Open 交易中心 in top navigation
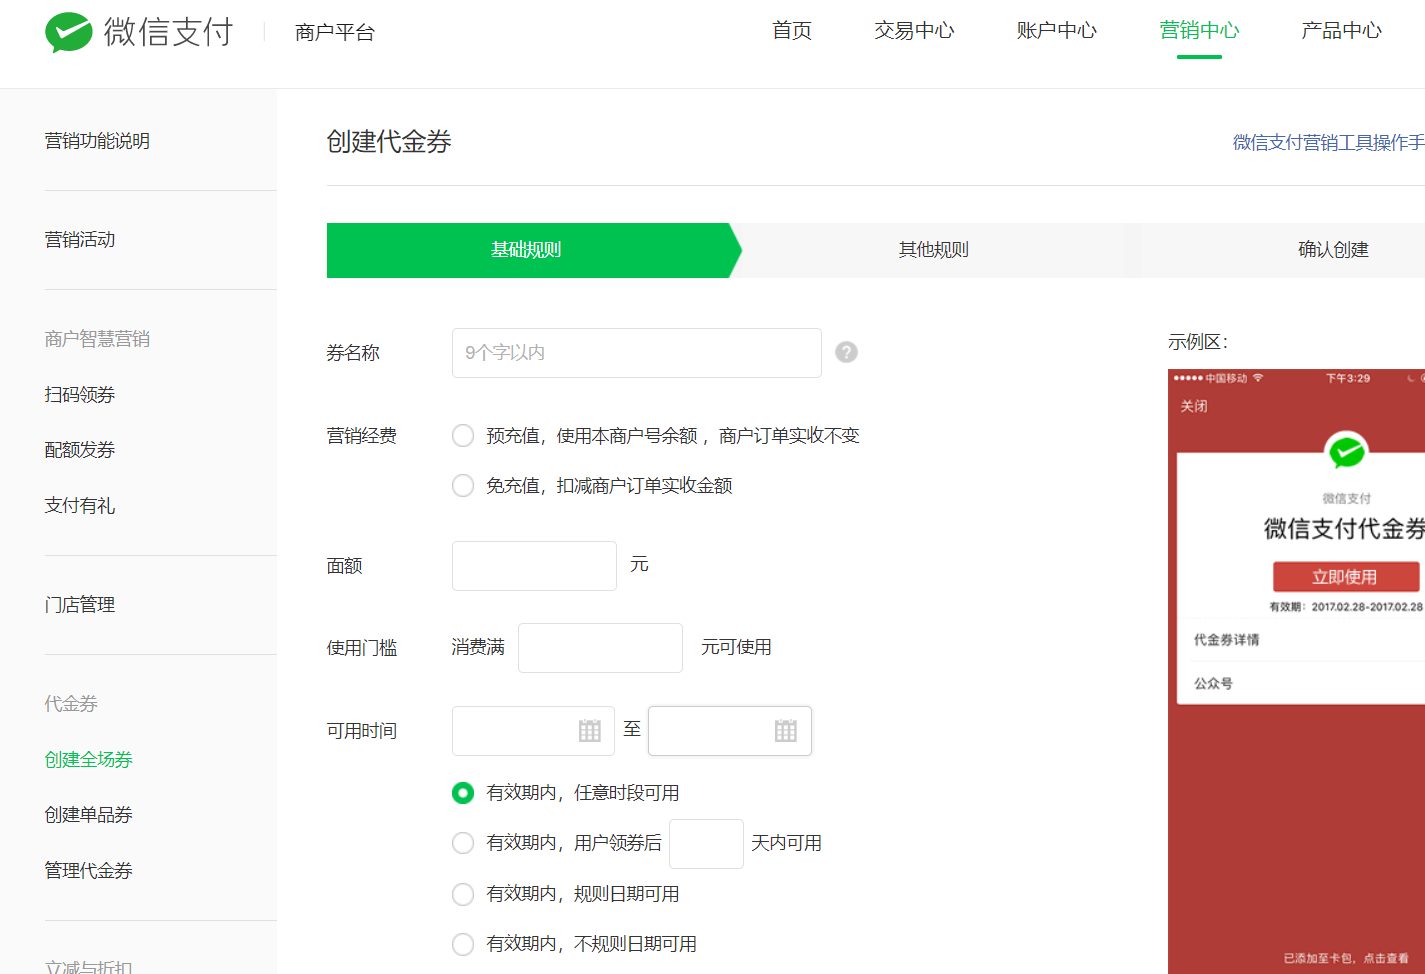Viewport: 1425px width, 974px height. [914, 31]
